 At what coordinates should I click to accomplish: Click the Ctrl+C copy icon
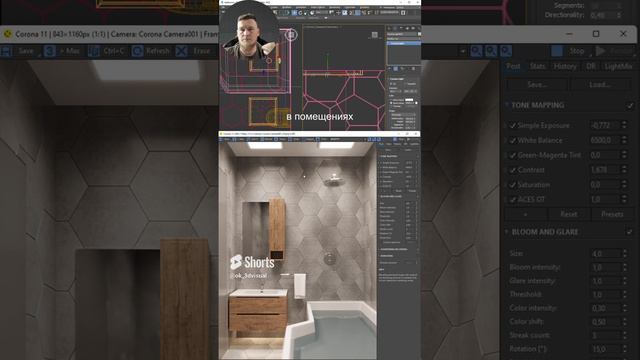click(93, 51)
